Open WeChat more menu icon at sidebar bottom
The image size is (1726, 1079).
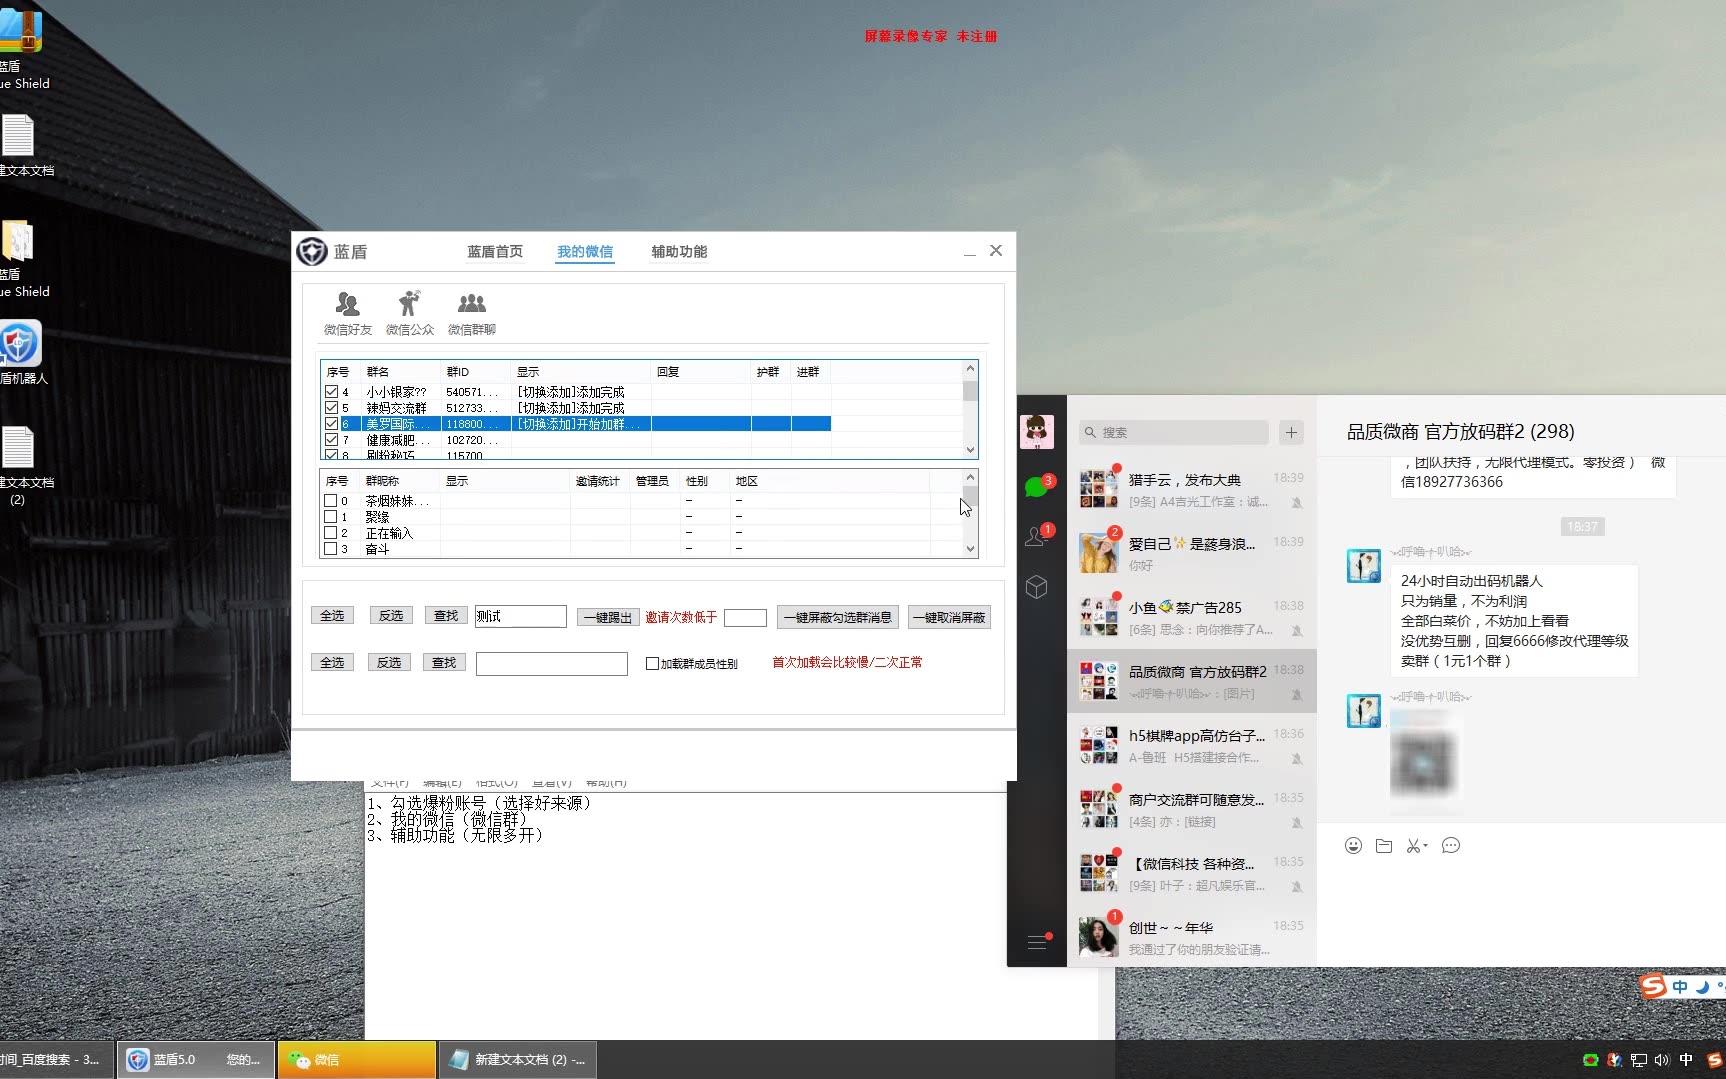[x=1037, y=942]
